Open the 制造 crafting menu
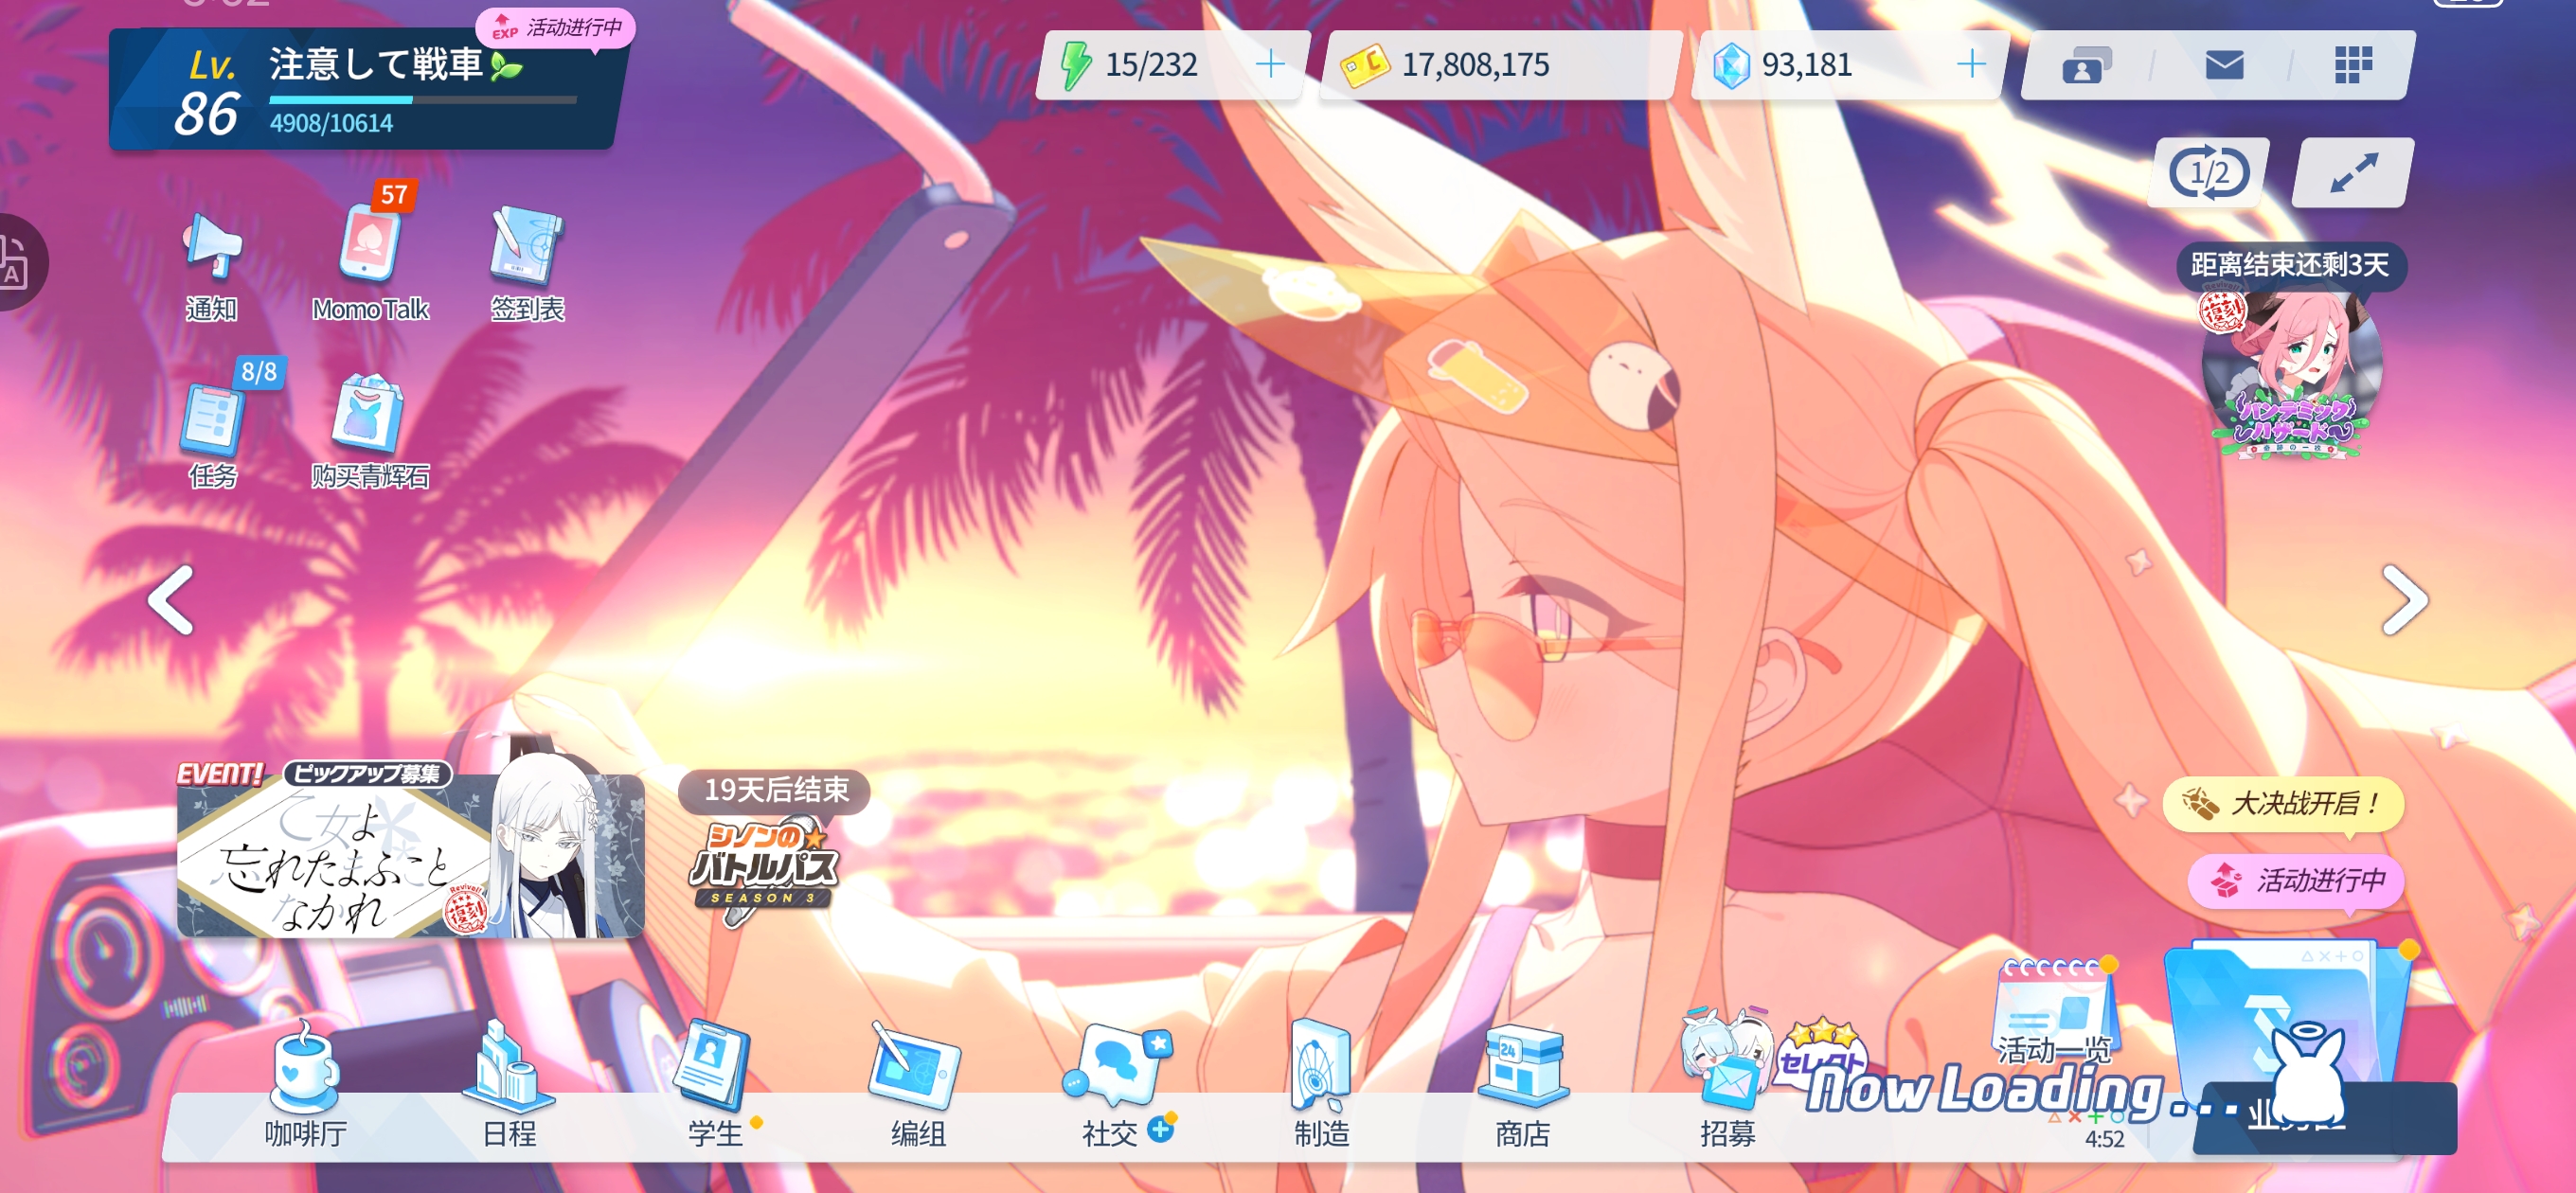The height and width of the screenshot is (1193, 2576). click(x=1322, y=1086)
